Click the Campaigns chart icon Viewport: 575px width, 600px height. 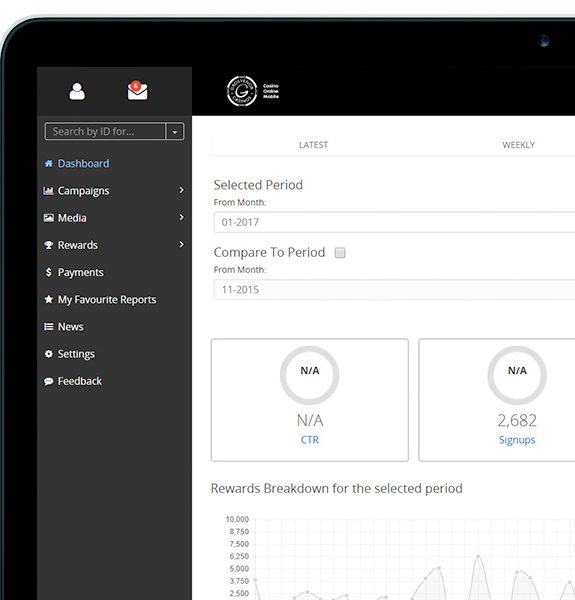(48, 191)
